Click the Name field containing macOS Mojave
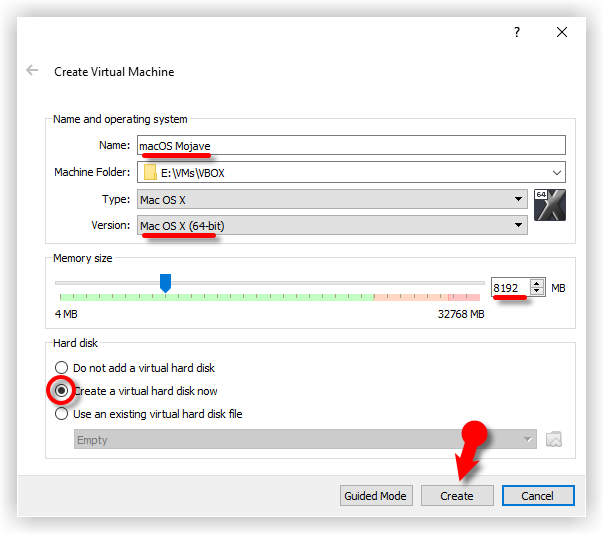 (350, 146)
